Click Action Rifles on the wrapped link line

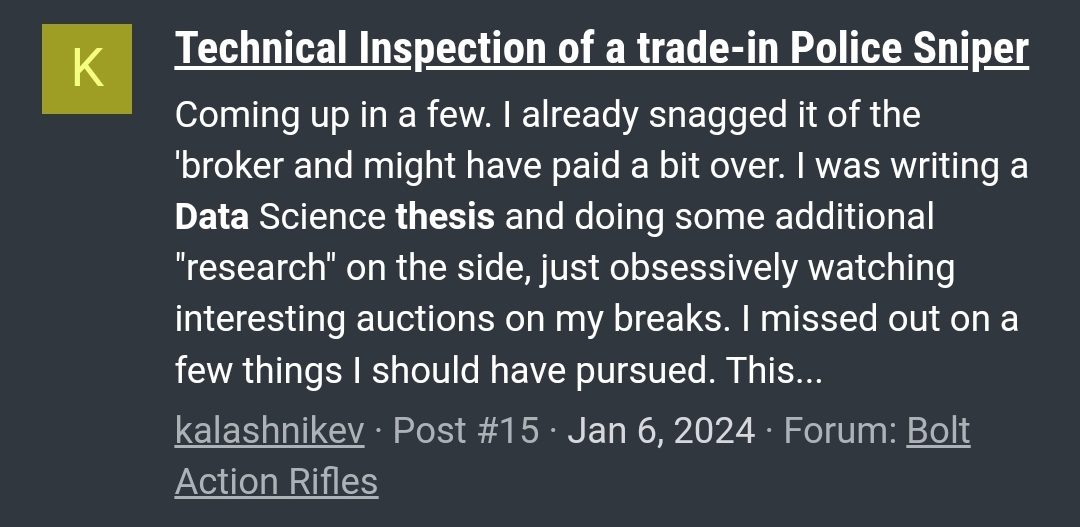click(x=276, y=481)
